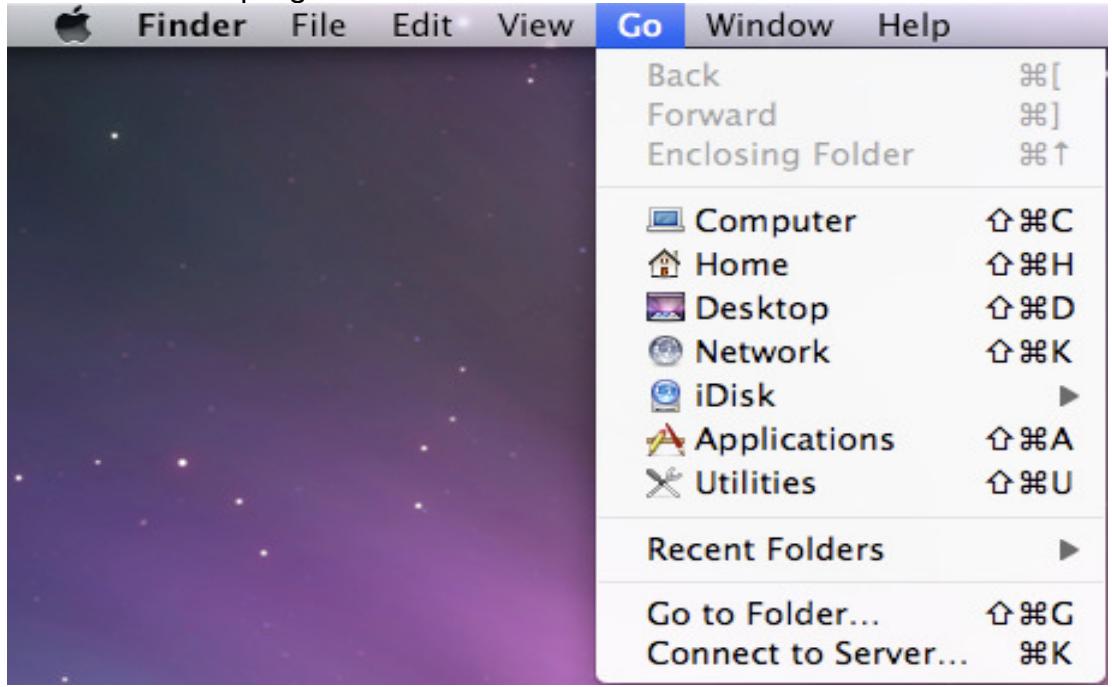Expand the iDisk submenu arrow
Viewport: 1112px width, 687px height.
pyautogui.click(x=1069, y=396)
